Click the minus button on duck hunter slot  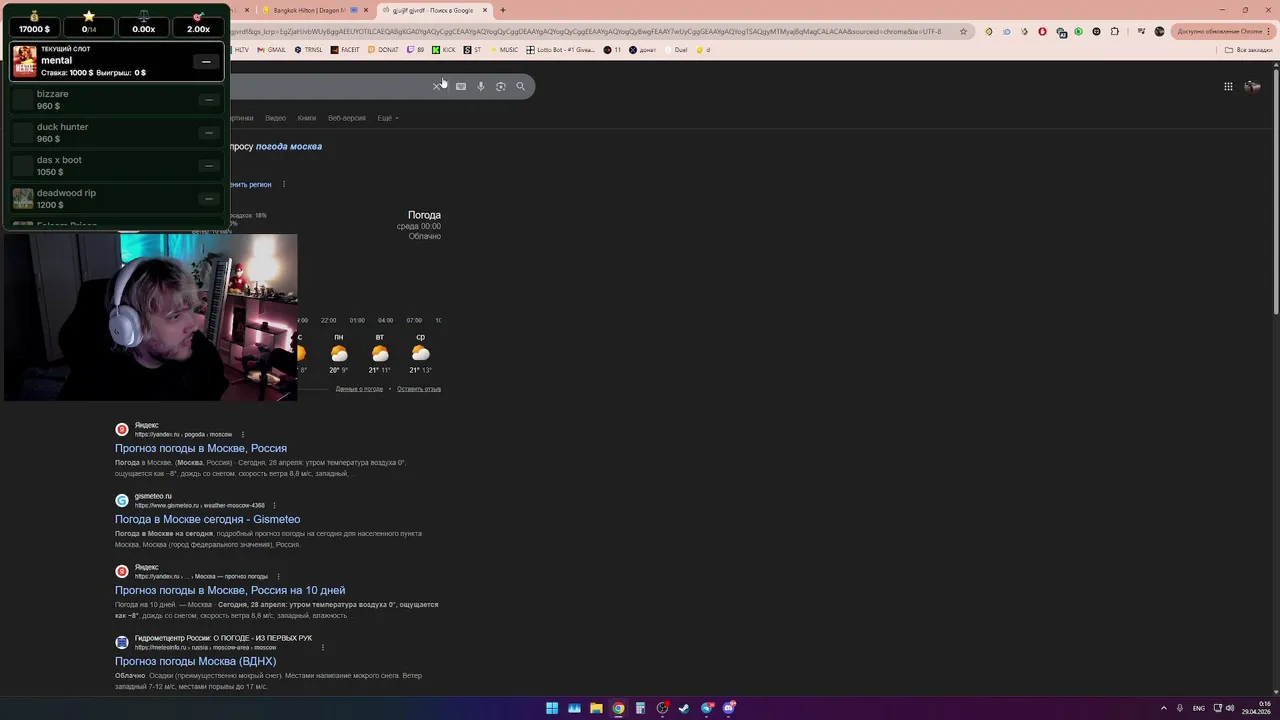click(209, 133)
